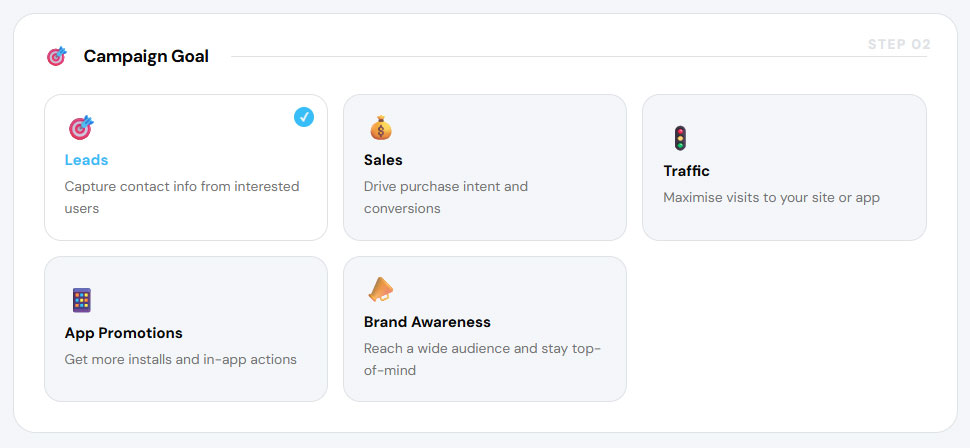Toggle the blue checkmark on Leads card
The height and width of the screenshot is (448, 970).
tap(304, 117)
